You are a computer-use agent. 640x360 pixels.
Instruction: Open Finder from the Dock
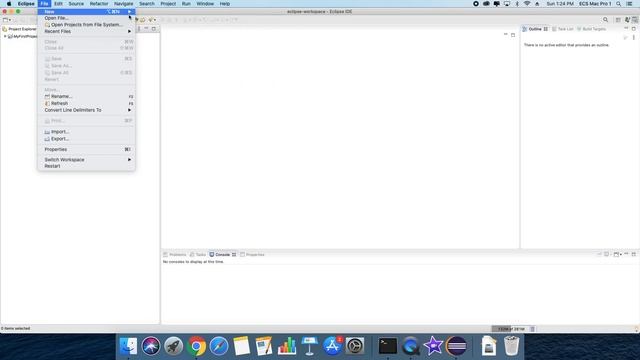point(128,346)
